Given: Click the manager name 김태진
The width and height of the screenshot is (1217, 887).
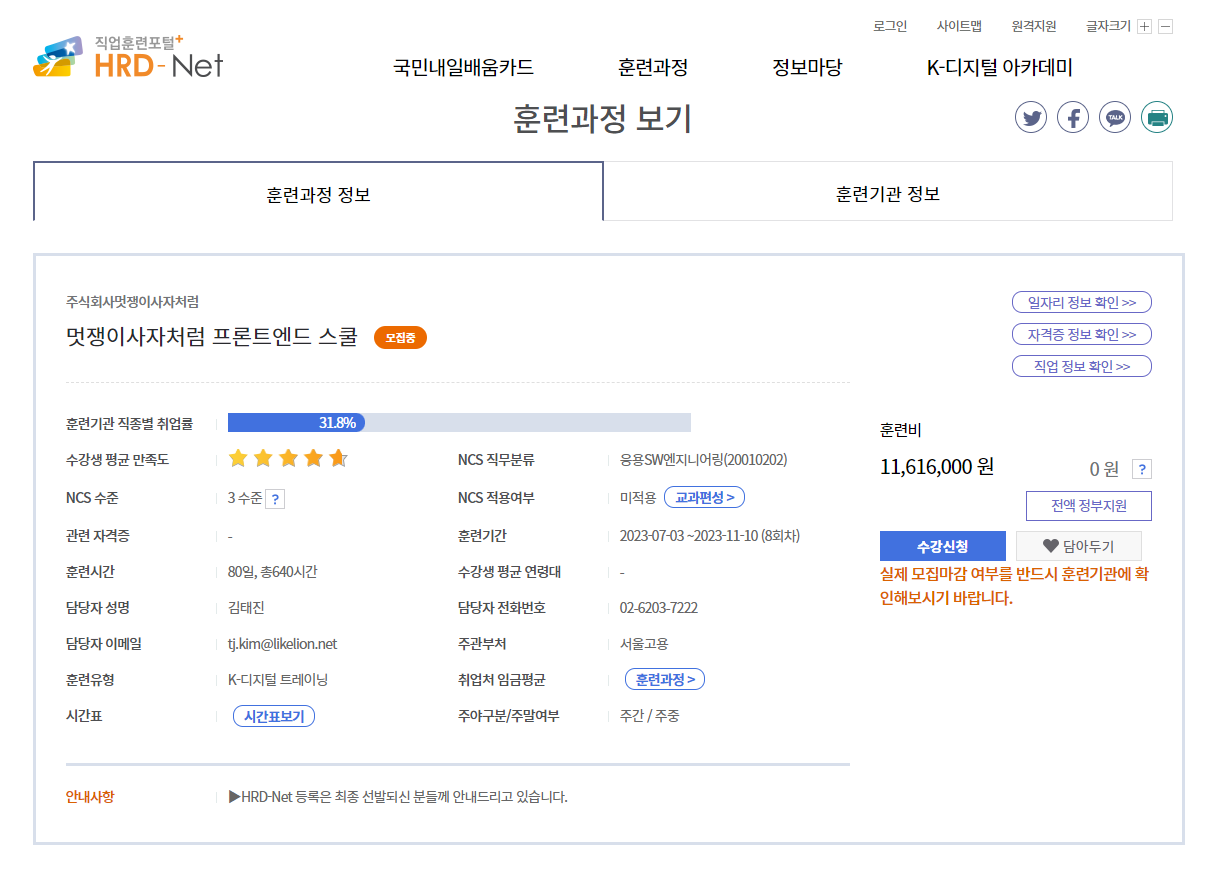Looking at the screenshot, I should tap(246, 608).
